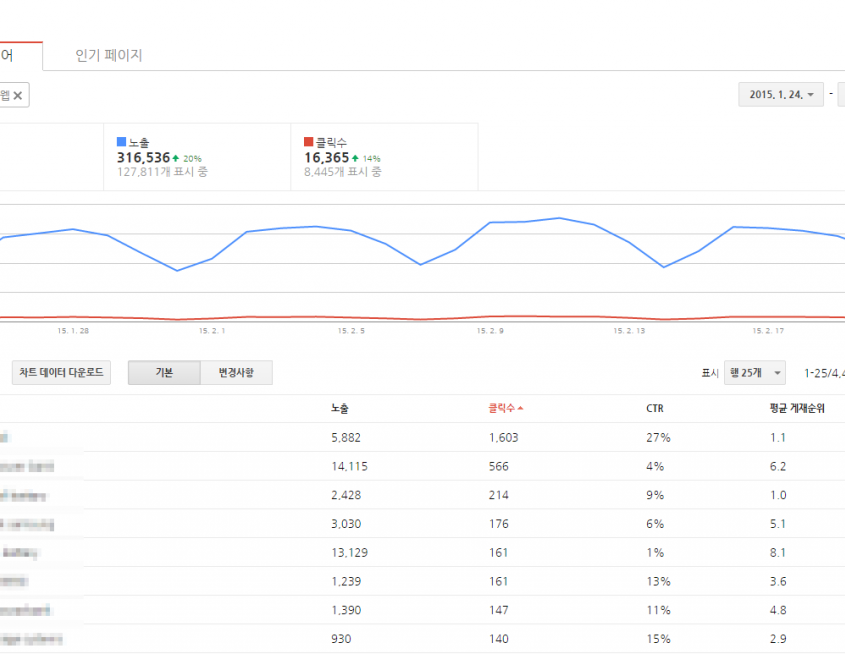Sort the table by CTR column
The height and width of the screenshot is (654, 845).
(654, 407)
